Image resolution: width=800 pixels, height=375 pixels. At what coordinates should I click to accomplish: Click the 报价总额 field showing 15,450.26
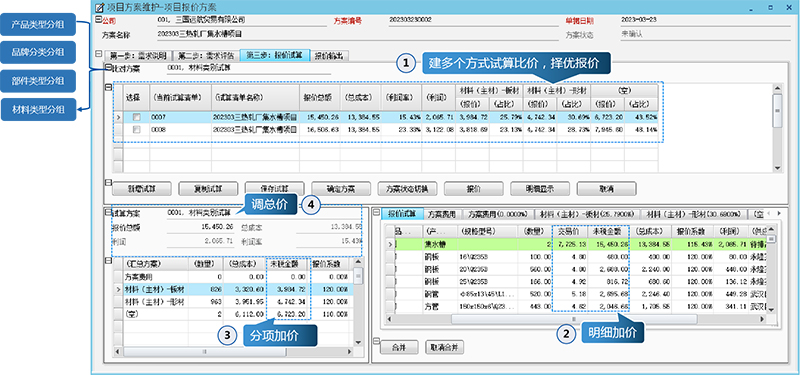[x=201, y=227]
